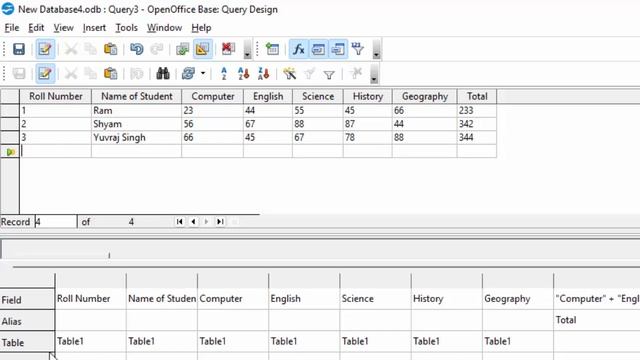Undo the last action in the upper toolbar
Screen dimensions: 640x360
[x=137, y=49]
